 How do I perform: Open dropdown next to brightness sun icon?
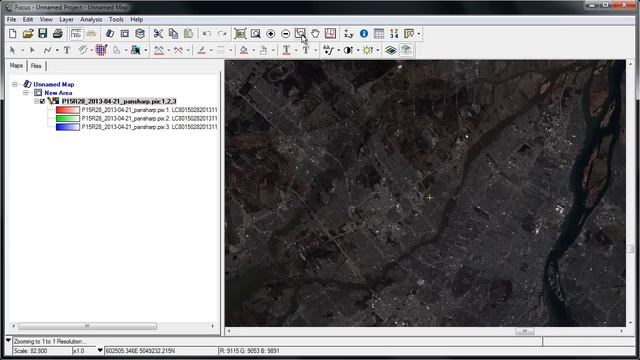[x=378, y=50]
